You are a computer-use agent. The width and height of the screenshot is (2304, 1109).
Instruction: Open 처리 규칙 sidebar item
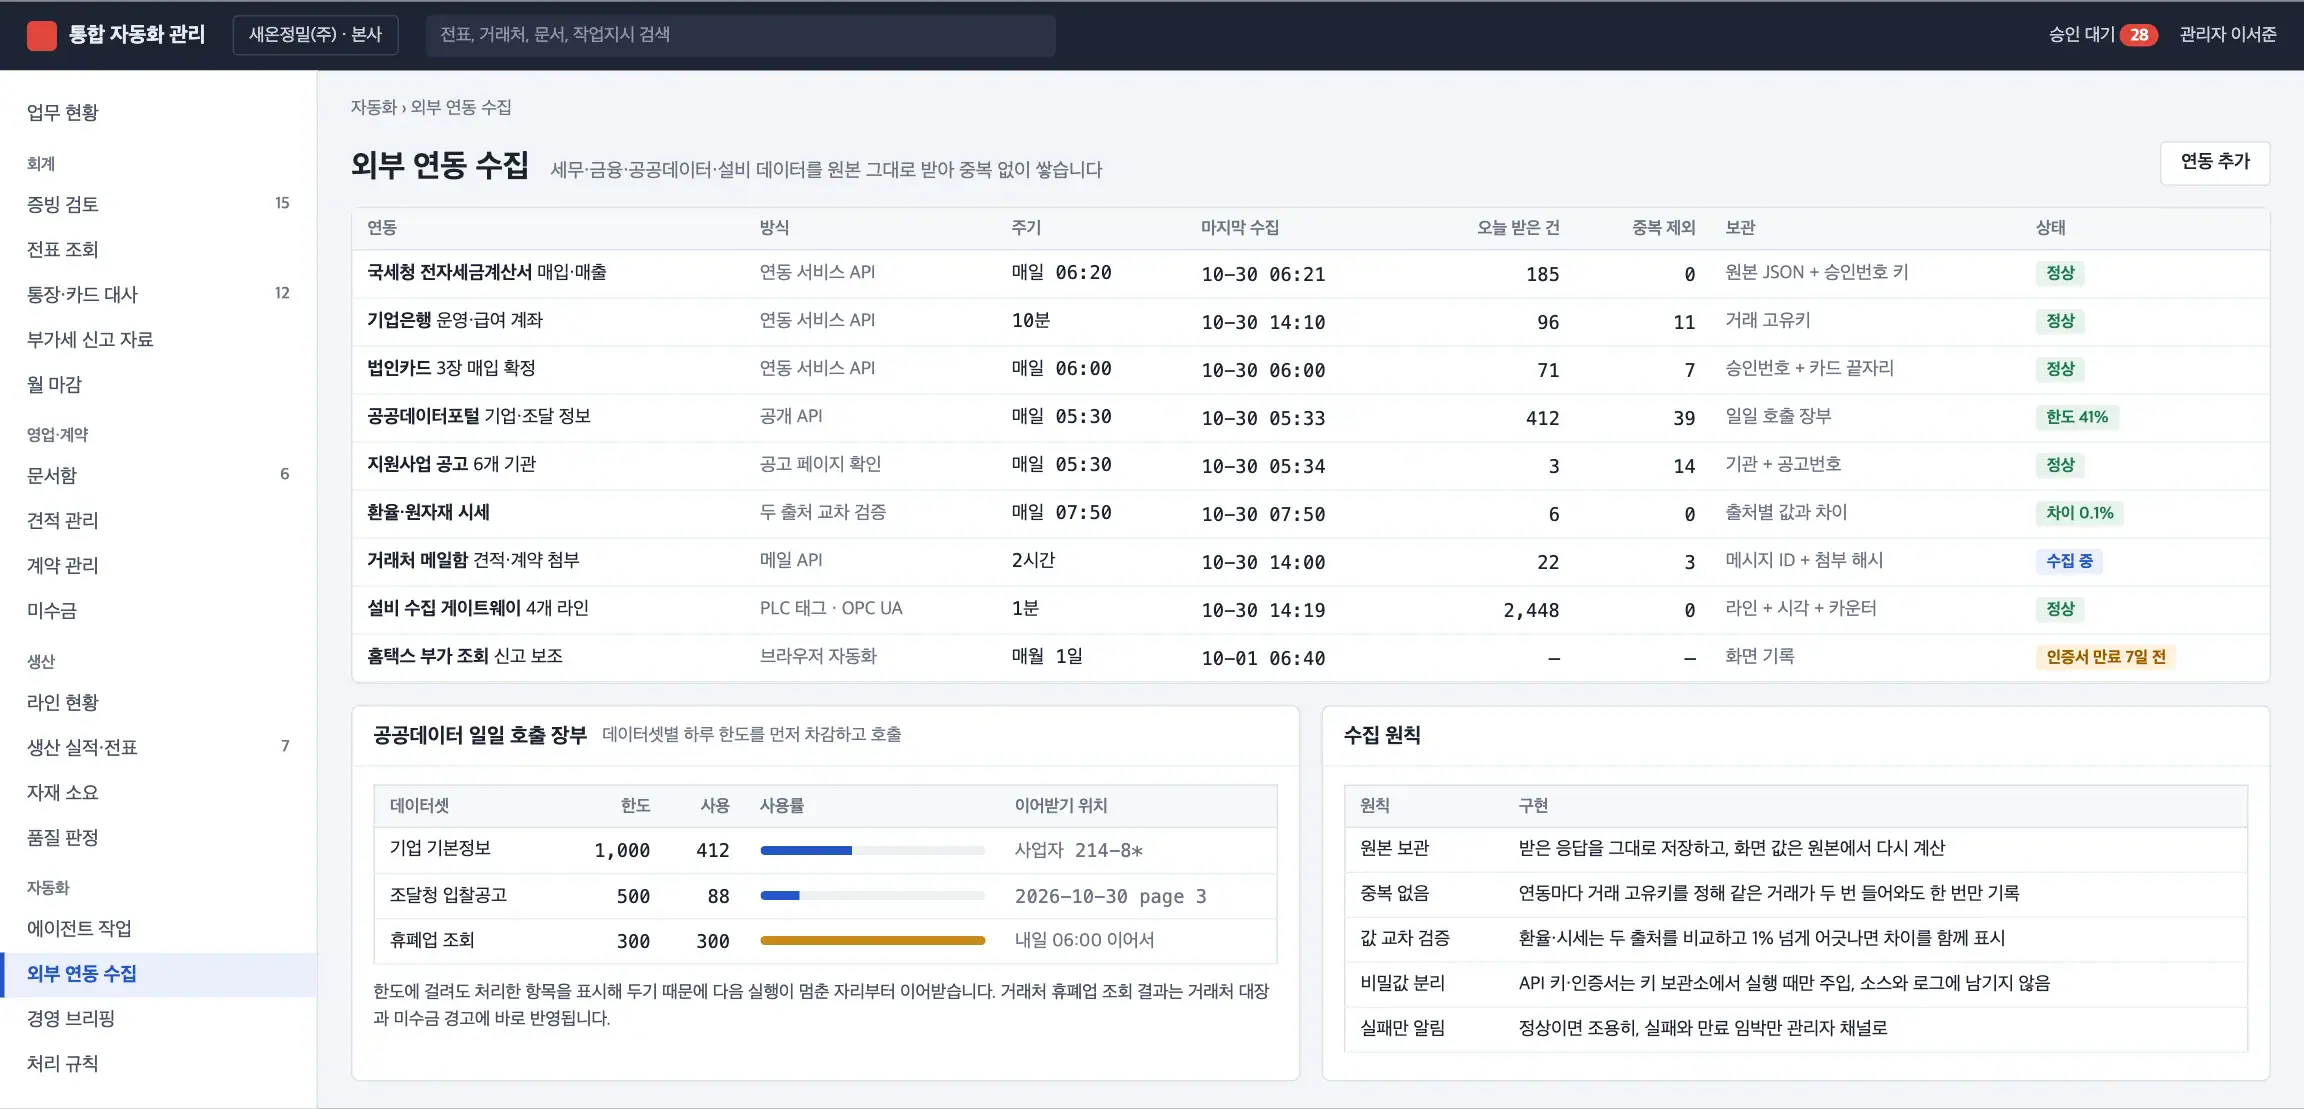click(x=158, y=1063)
